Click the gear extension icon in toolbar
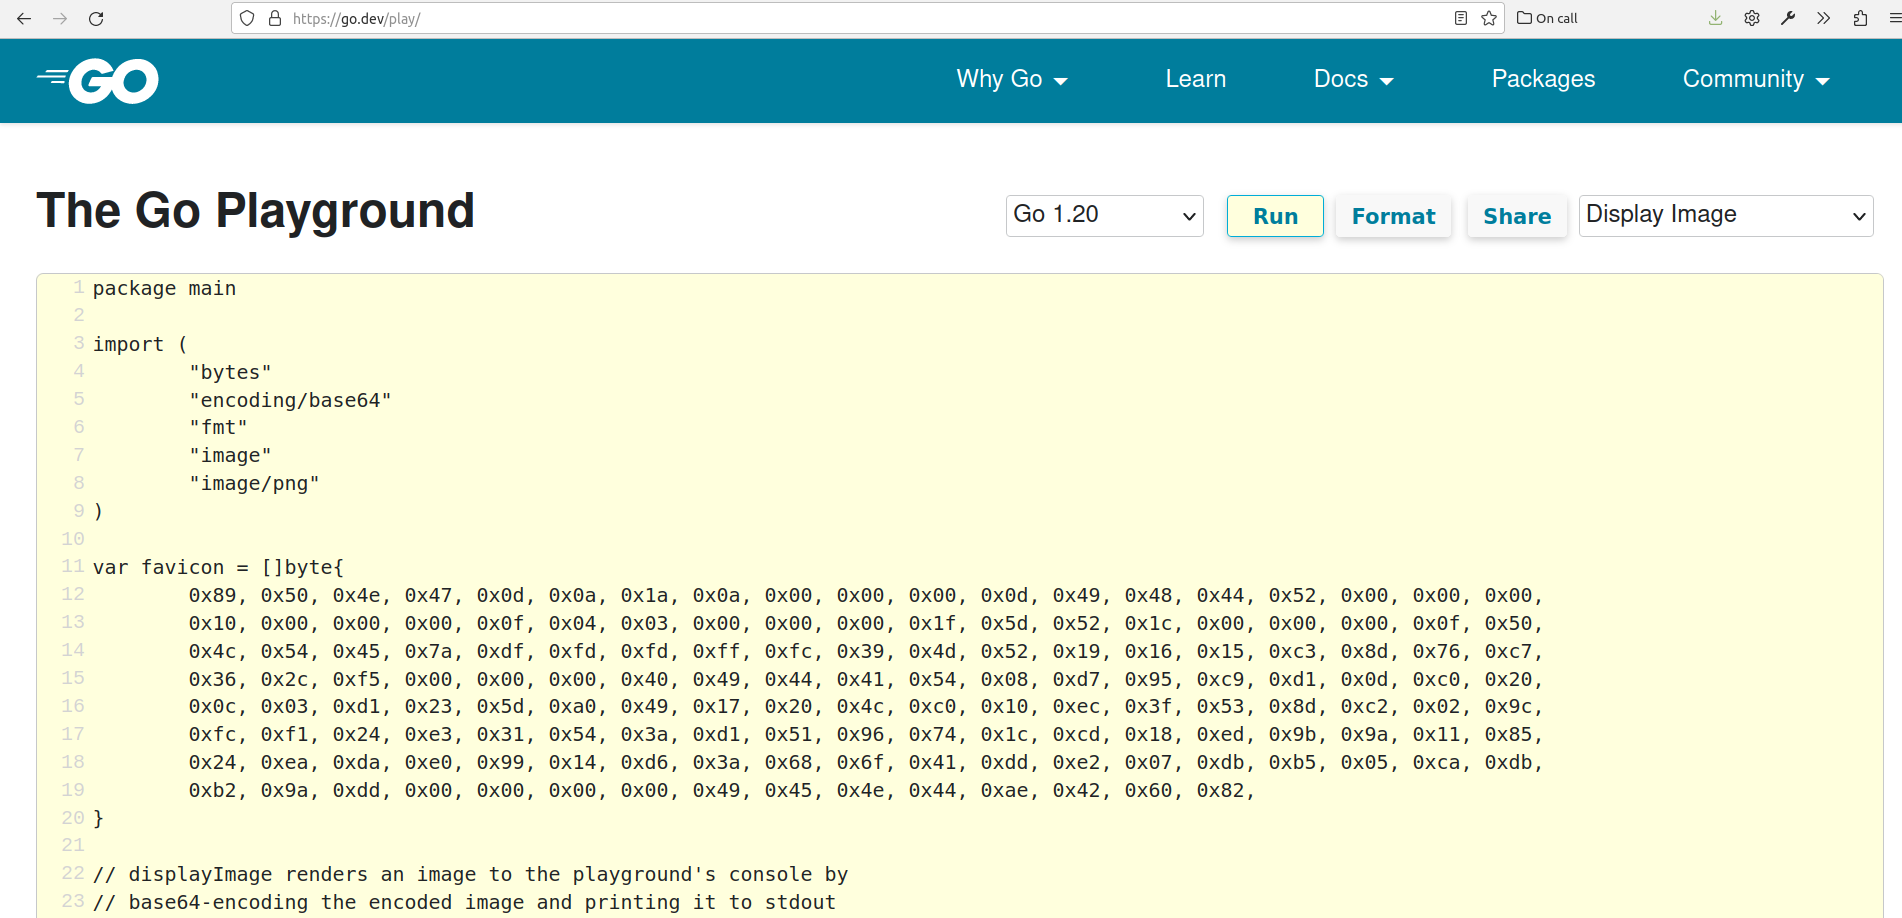This screenshot has width=1902, height=918. pyautogui.click(x=1752, y=18)
